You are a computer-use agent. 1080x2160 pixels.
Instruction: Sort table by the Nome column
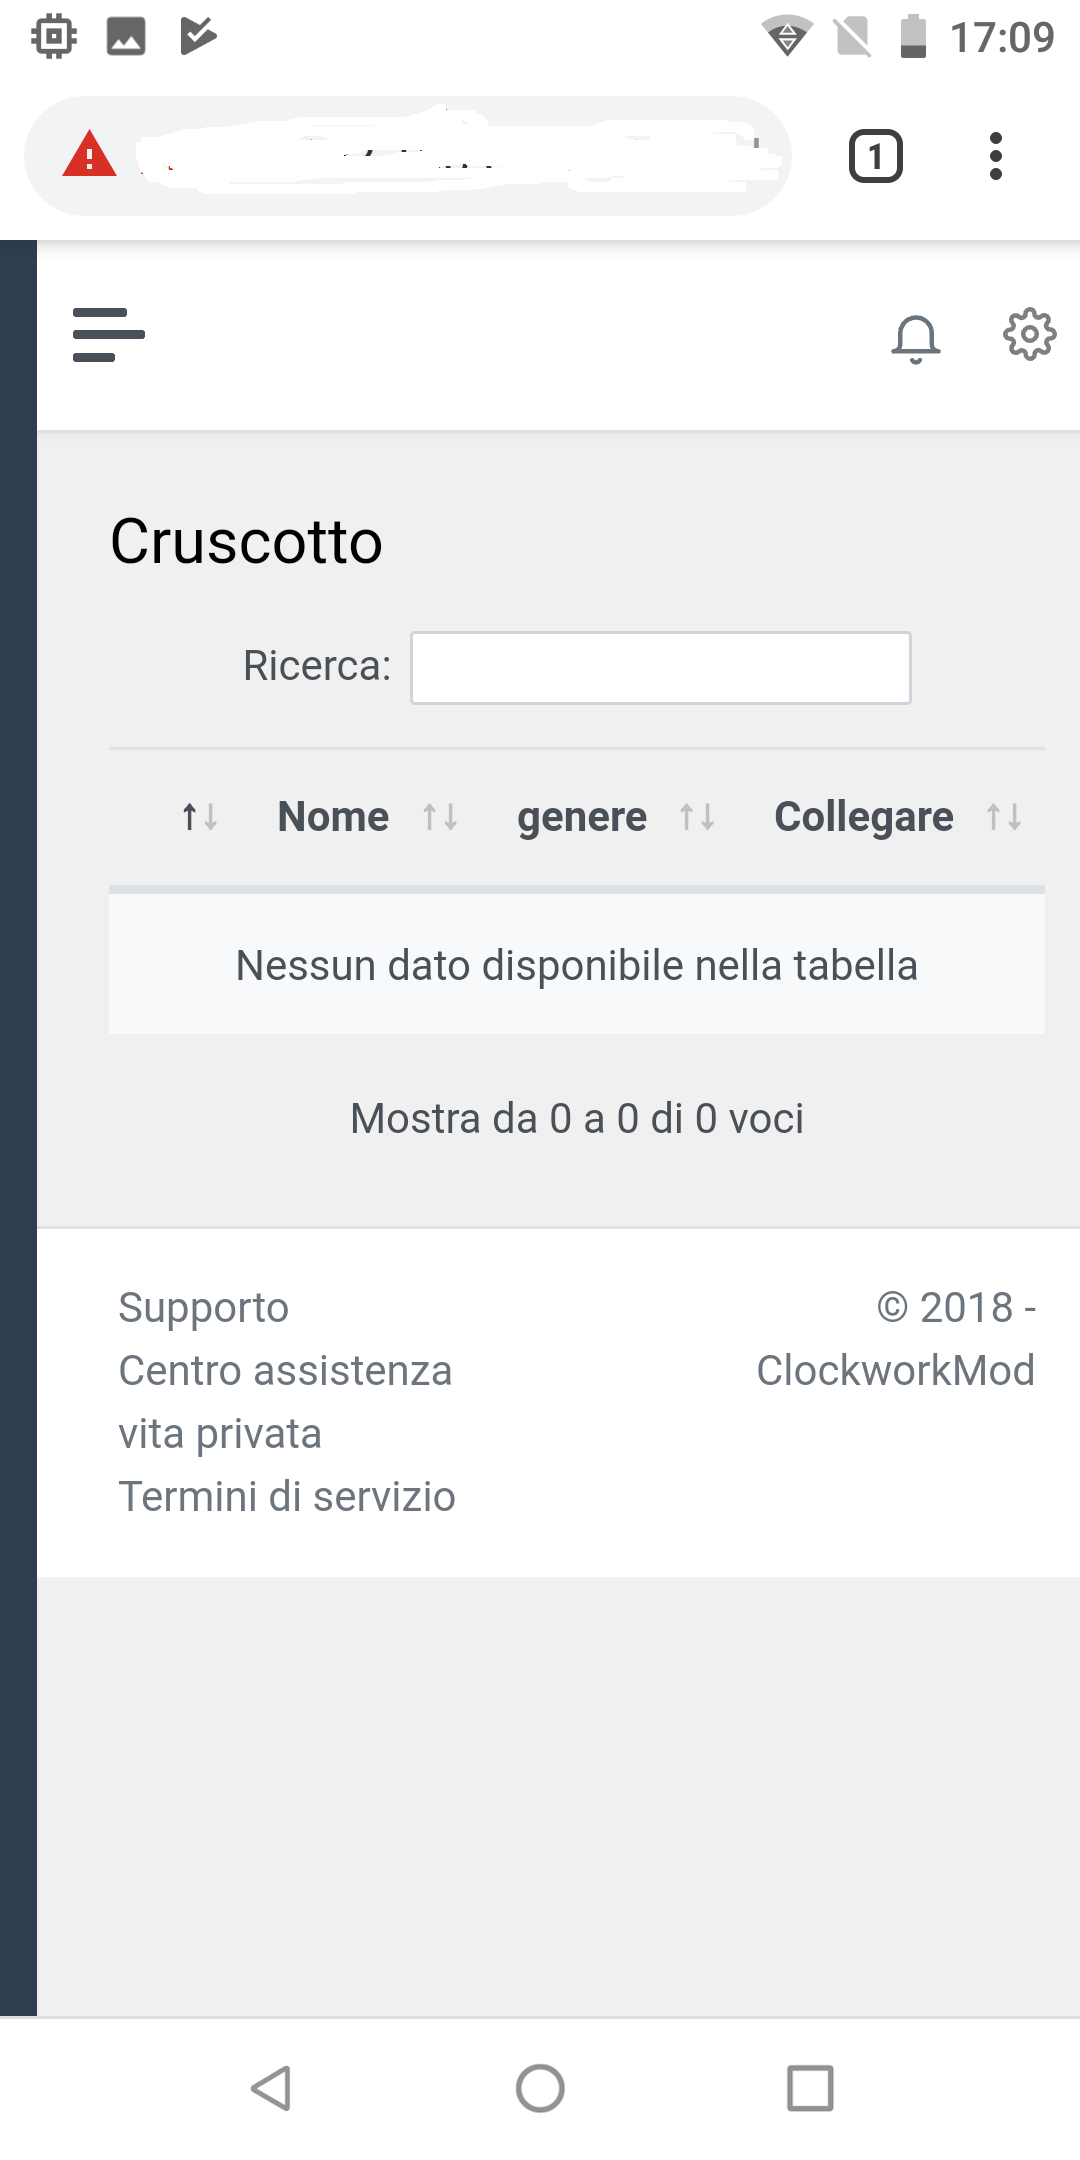(334, 817)
